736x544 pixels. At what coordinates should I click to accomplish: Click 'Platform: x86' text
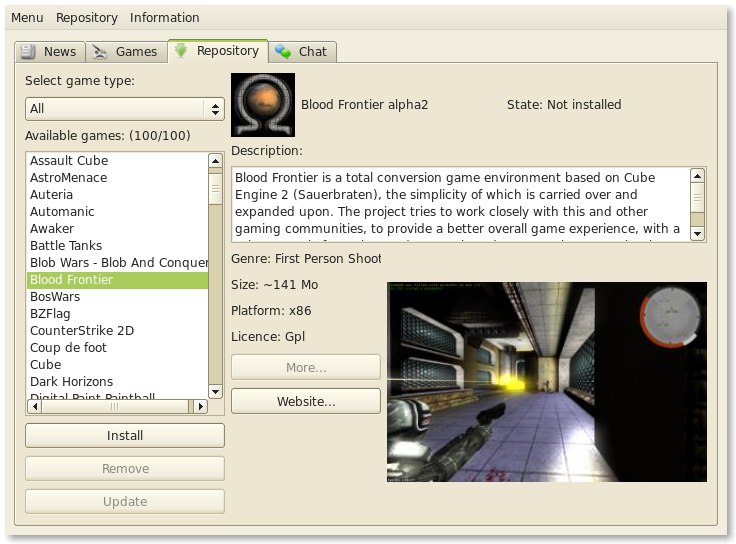tap(271, 311)
